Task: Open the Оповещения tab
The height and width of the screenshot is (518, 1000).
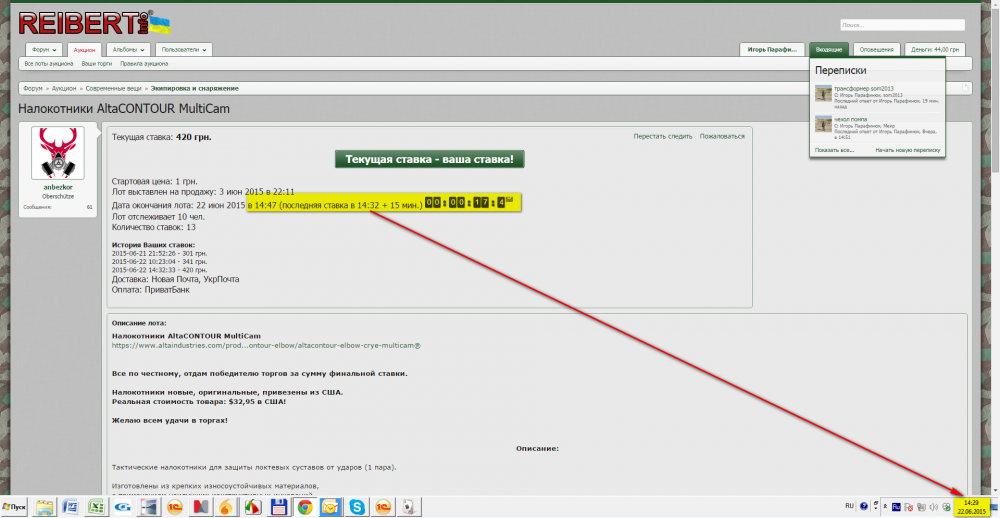Action: click(x=877, y=49)
